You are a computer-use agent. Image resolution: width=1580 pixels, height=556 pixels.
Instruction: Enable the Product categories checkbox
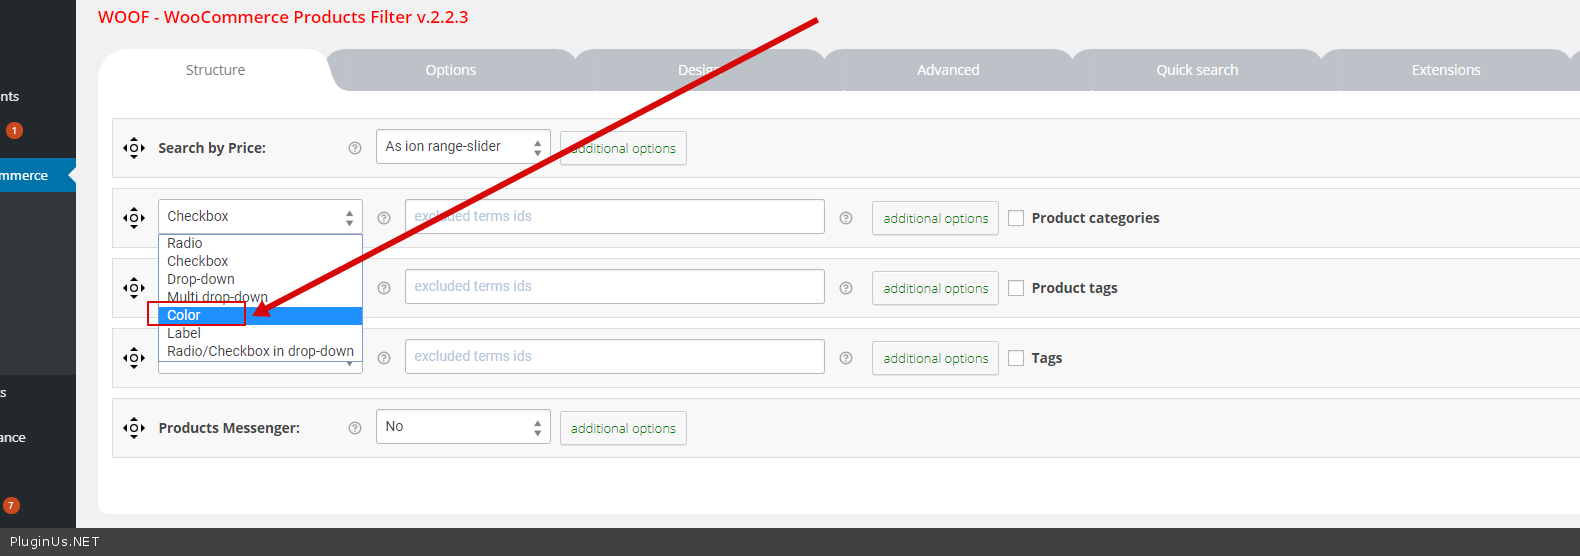pyautogui.click(x=1016, y=218)
